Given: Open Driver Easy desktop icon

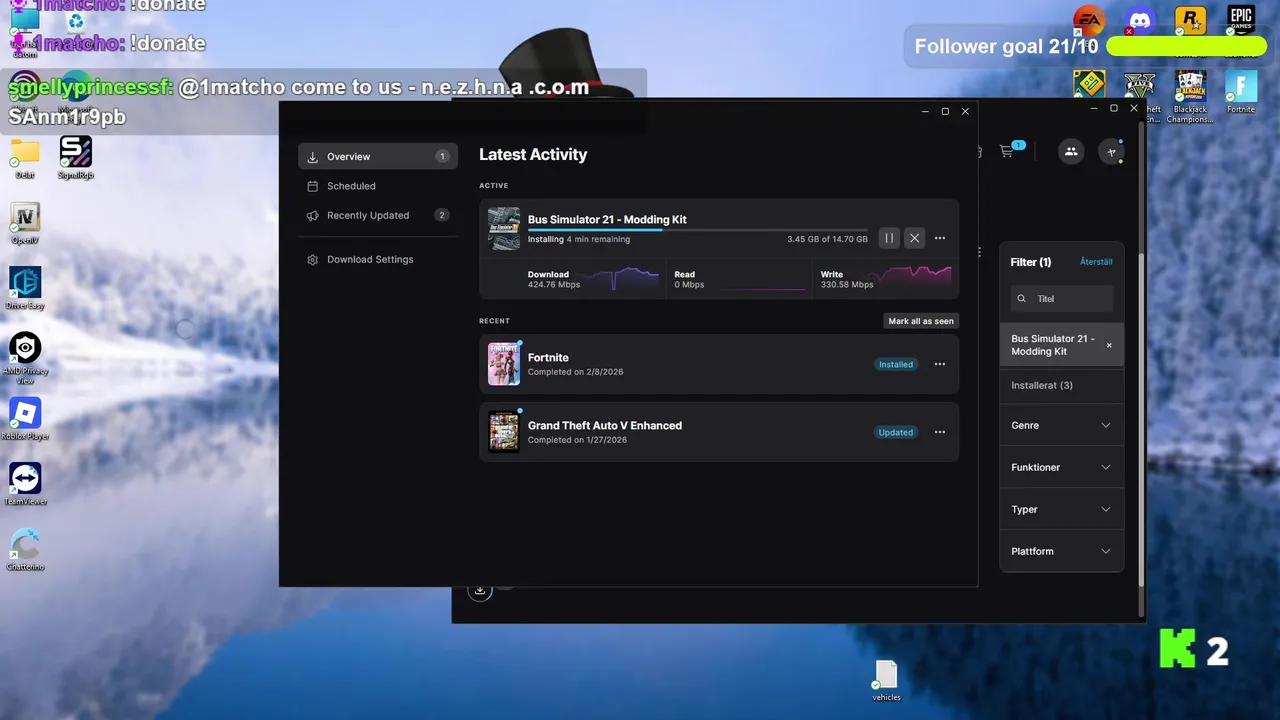Looking at the screenshot, I should 25,288.
